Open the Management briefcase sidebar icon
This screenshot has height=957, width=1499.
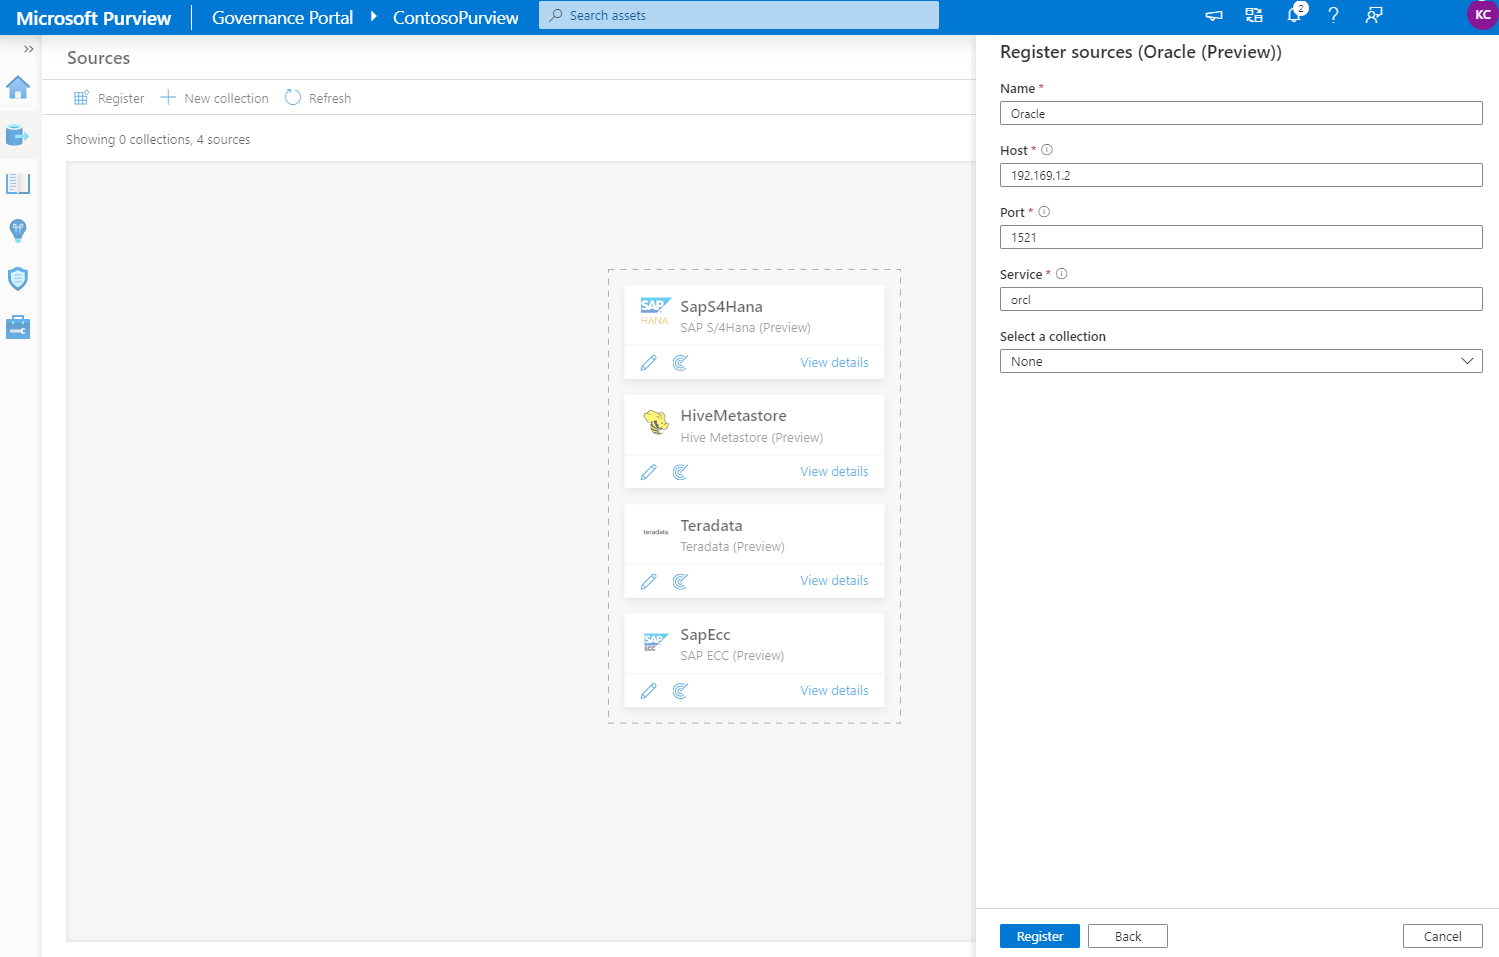click(18, 327)
